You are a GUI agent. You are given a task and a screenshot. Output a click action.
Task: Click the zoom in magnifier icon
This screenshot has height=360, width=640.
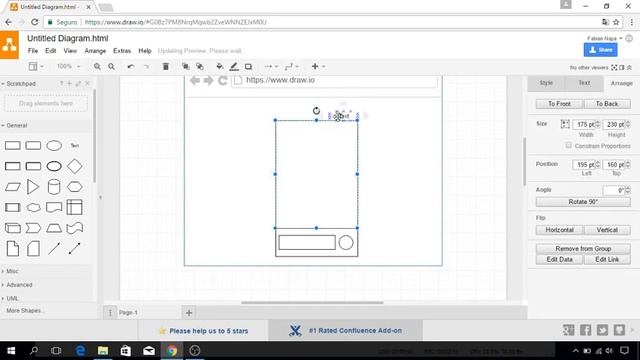(x=97, y=67)
